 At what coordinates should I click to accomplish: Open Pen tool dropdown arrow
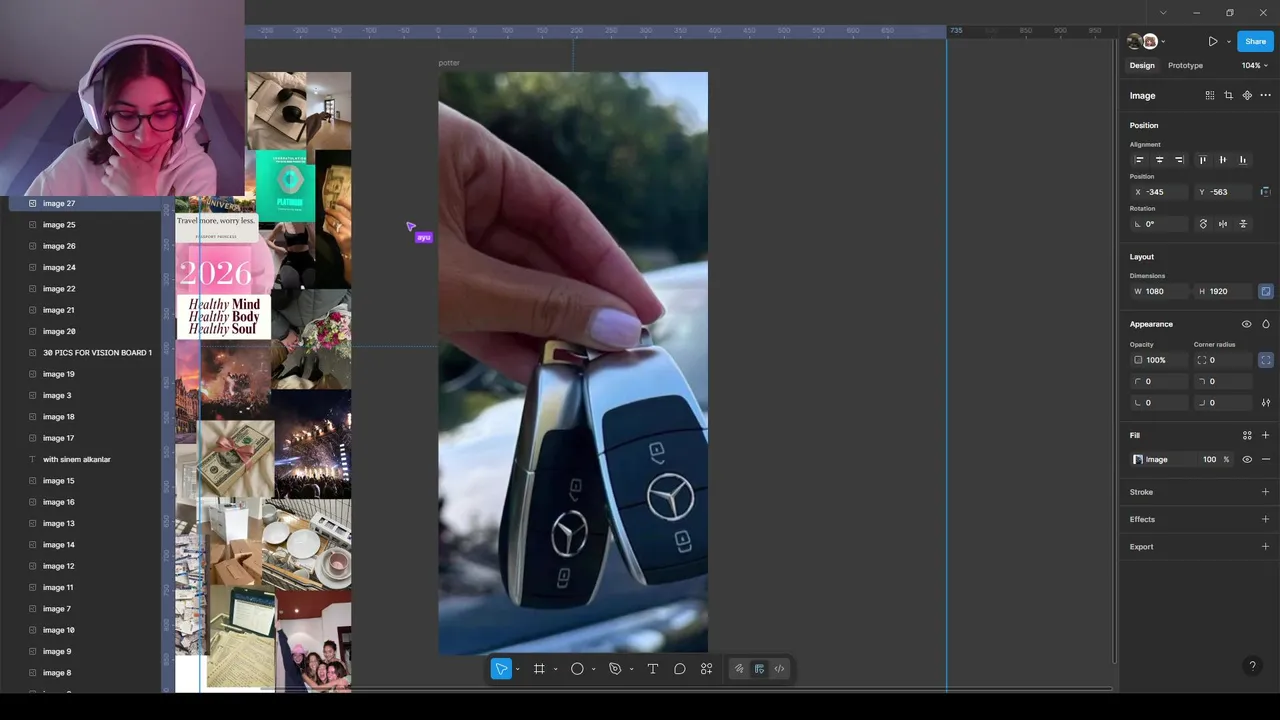point(631,669)
